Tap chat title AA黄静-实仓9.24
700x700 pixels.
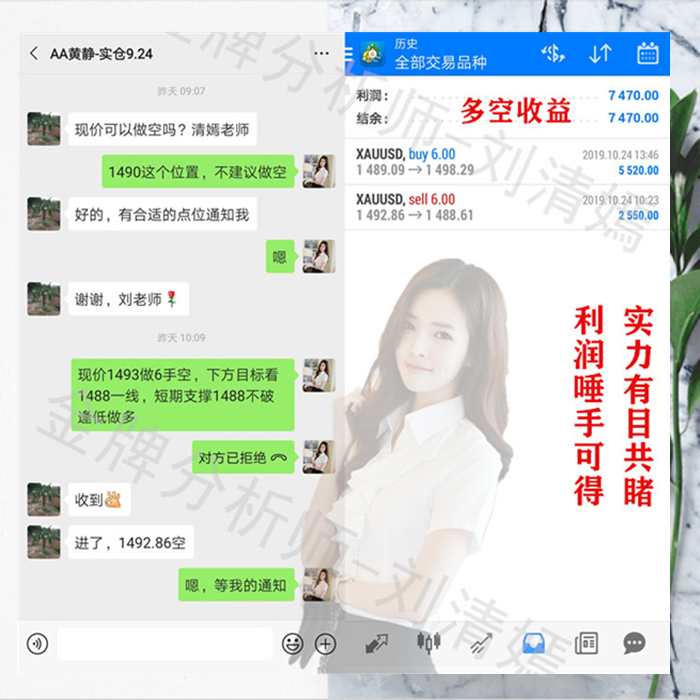point(101,54)
